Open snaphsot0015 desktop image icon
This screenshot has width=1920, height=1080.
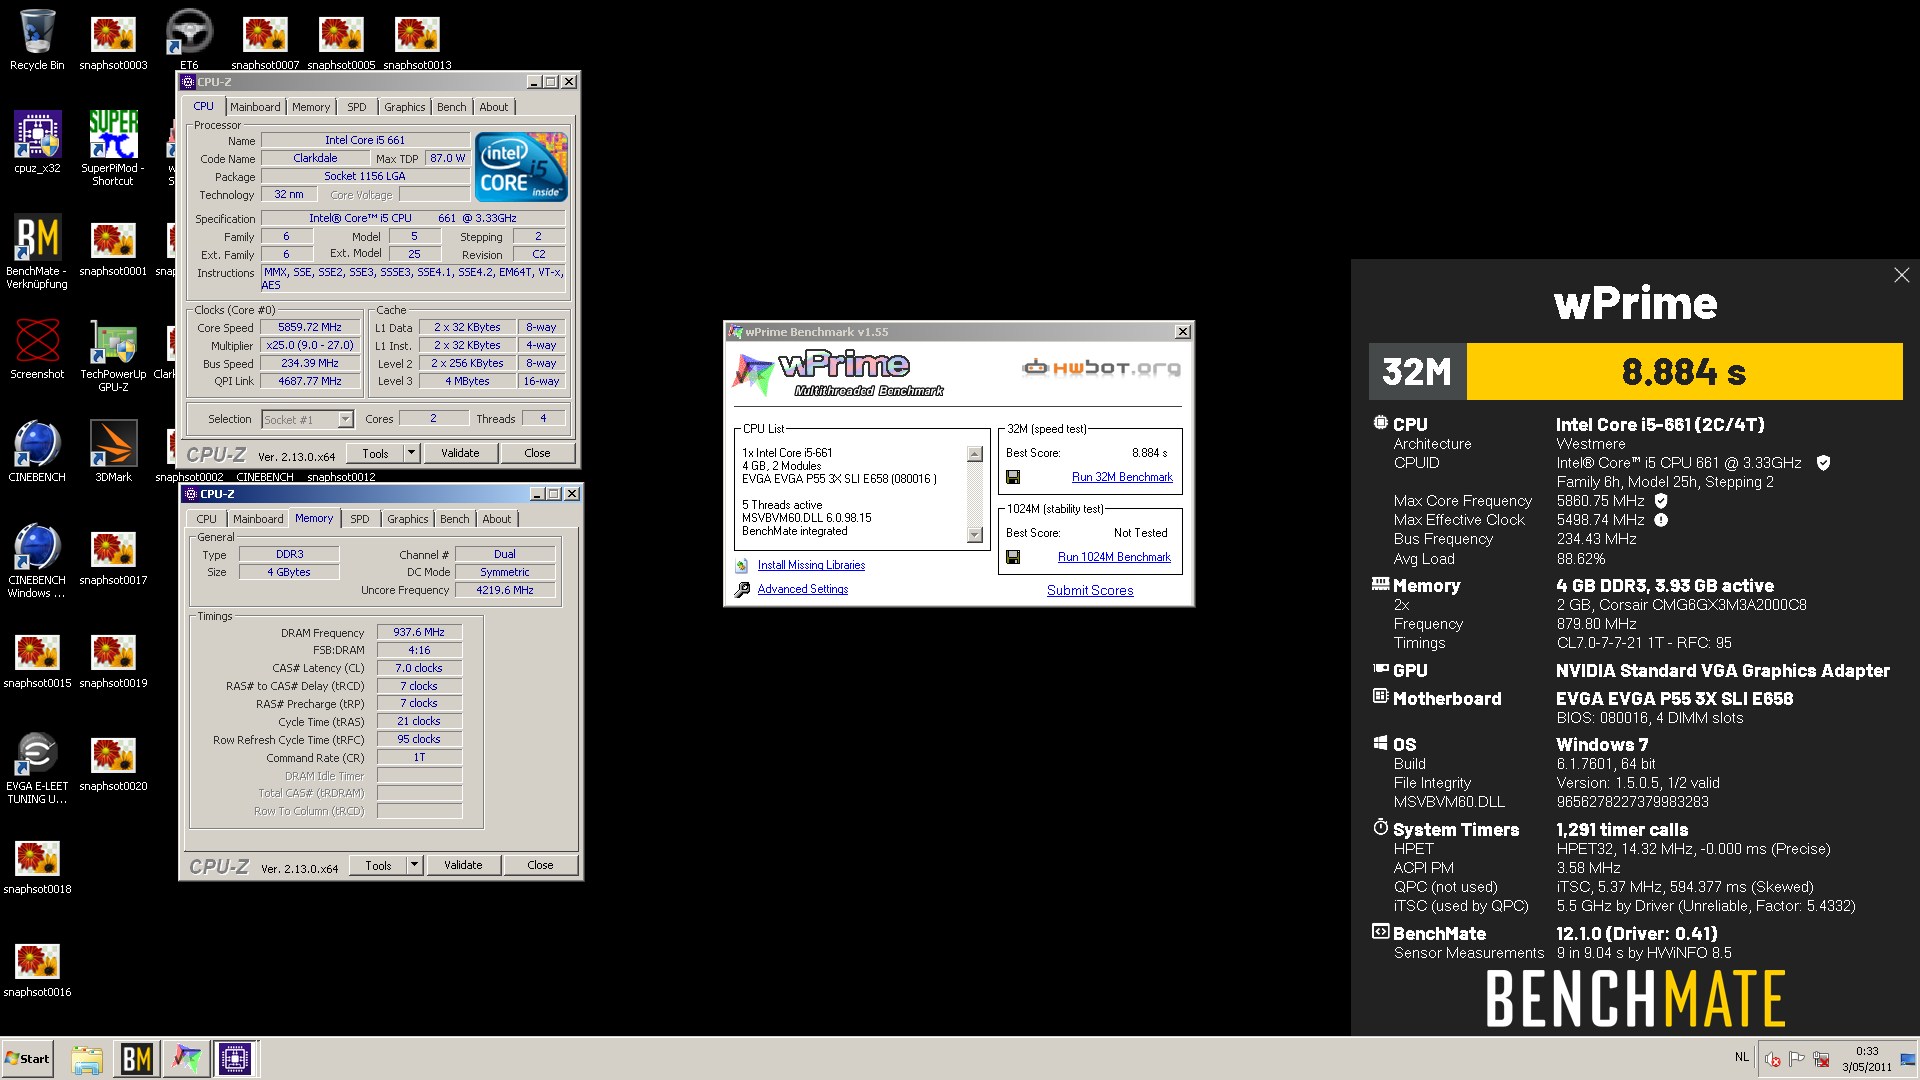[37, 659]
